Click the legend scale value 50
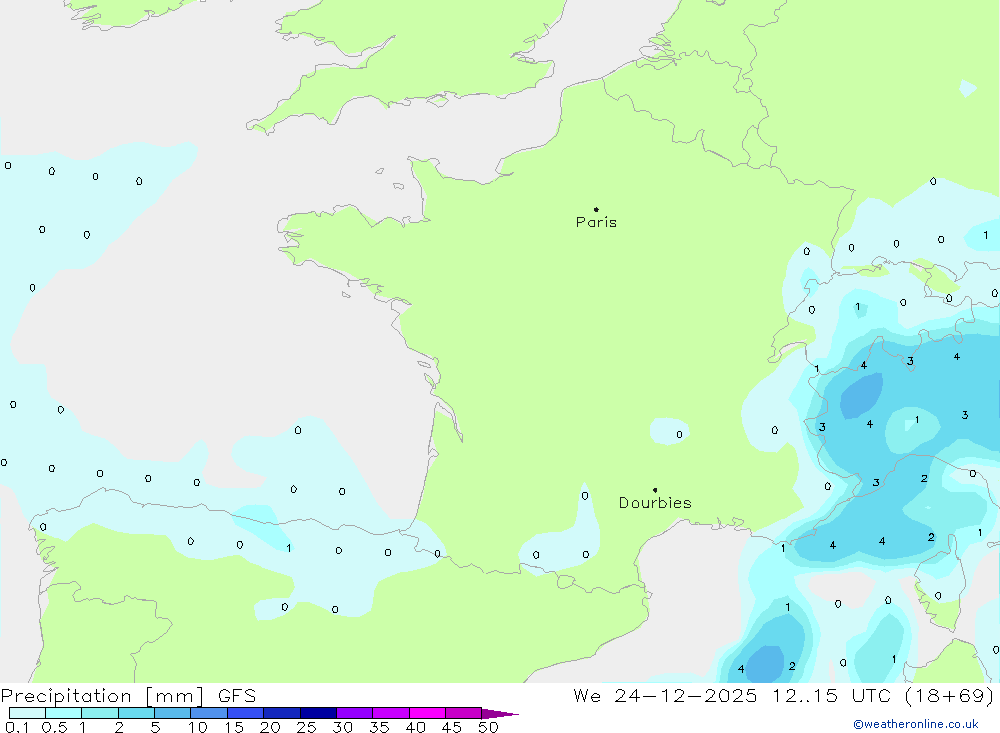Screen dimensions: 1000x733 point(488,727)
